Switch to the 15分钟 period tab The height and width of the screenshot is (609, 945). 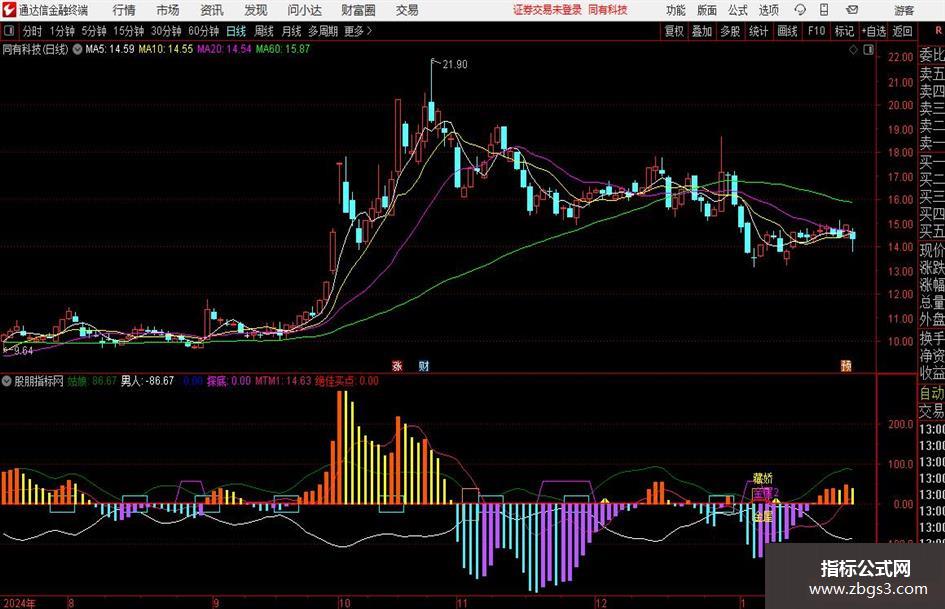(129, 31)
